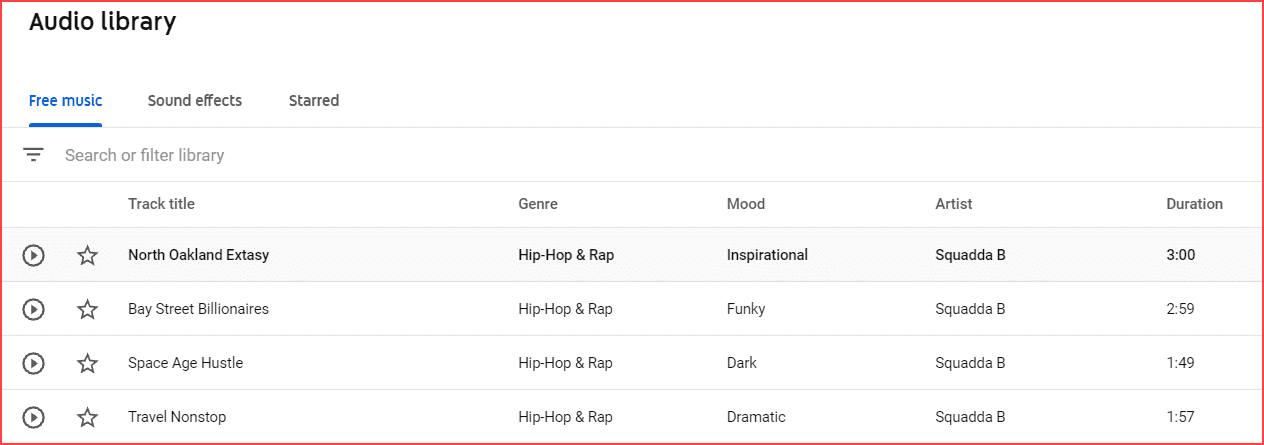Play the Travel Nonstop track
This screenshot has height=445, width=1264.
coord(34,417)
